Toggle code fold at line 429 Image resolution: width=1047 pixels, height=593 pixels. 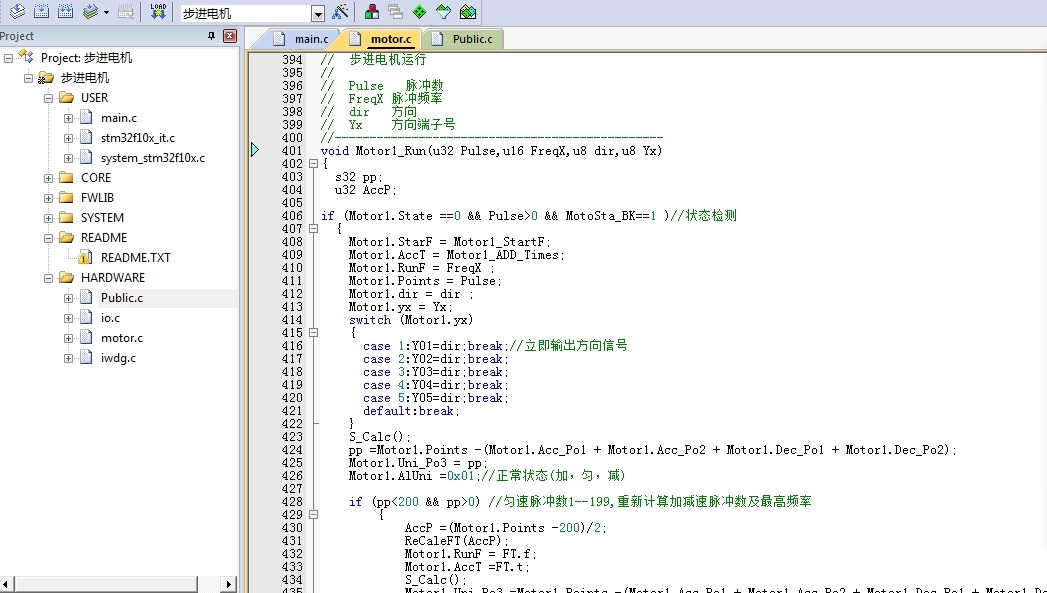(313, 514)
